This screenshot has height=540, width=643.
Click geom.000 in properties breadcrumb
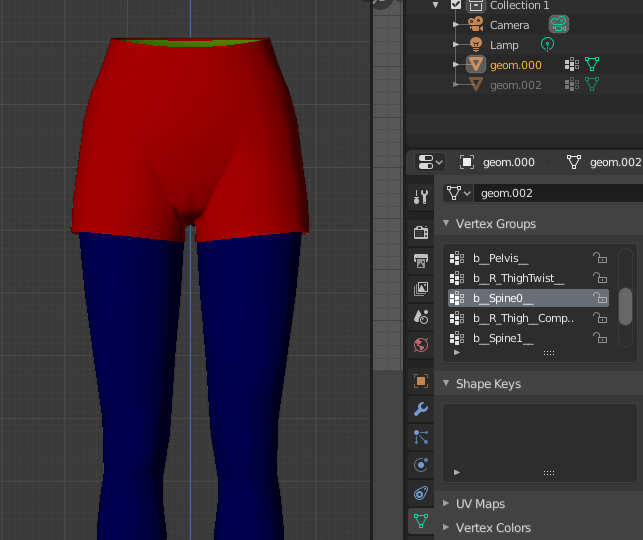point(508,162)
